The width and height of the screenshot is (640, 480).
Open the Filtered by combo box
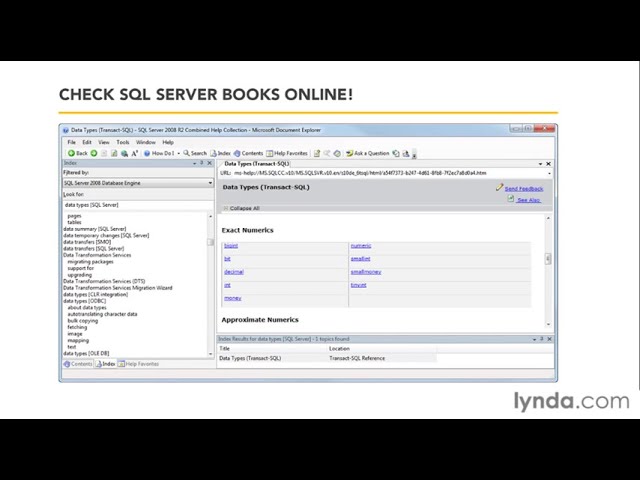pos(138,183)
